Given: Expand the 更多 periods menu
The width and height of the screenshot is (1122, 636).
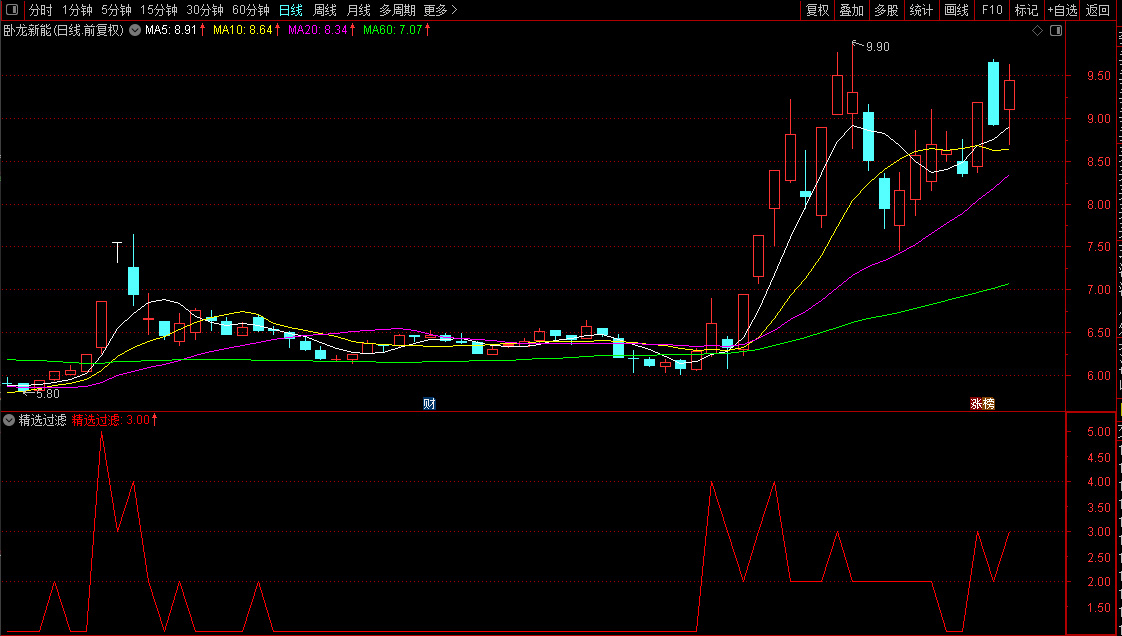Looking at the screenshot, I should coord(440,10).
